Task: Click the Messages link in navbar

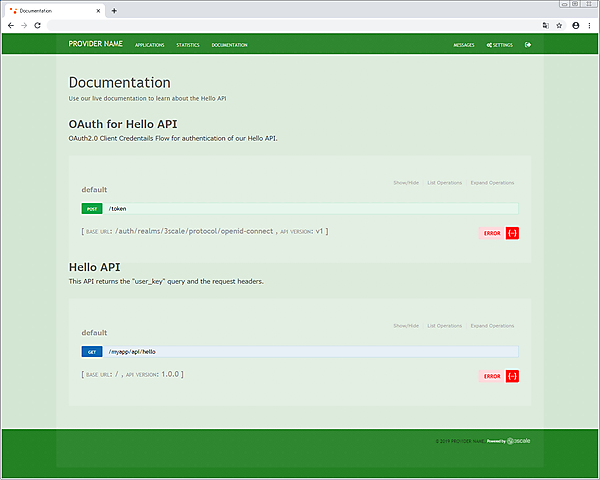Action: pos(464,45)
